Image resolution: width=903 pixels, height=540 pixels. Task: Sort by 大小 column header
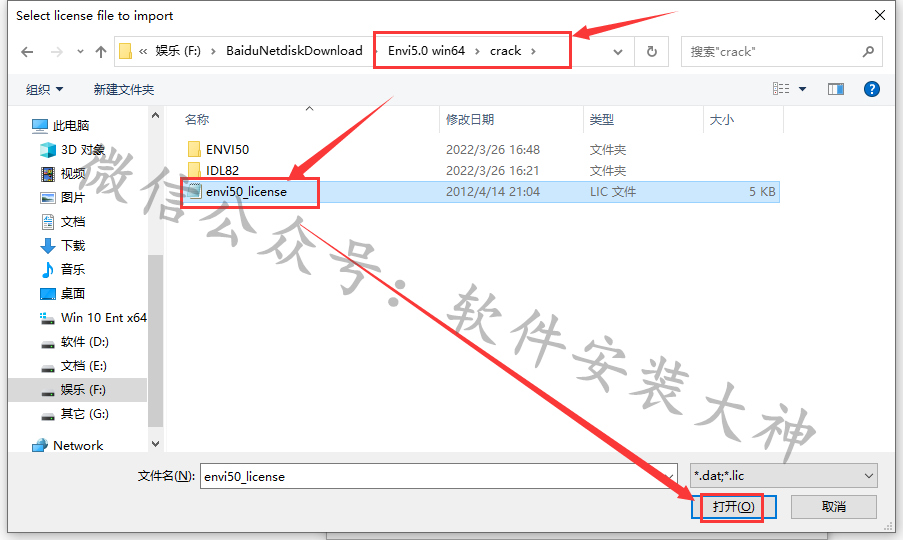(x=722, y=120)
